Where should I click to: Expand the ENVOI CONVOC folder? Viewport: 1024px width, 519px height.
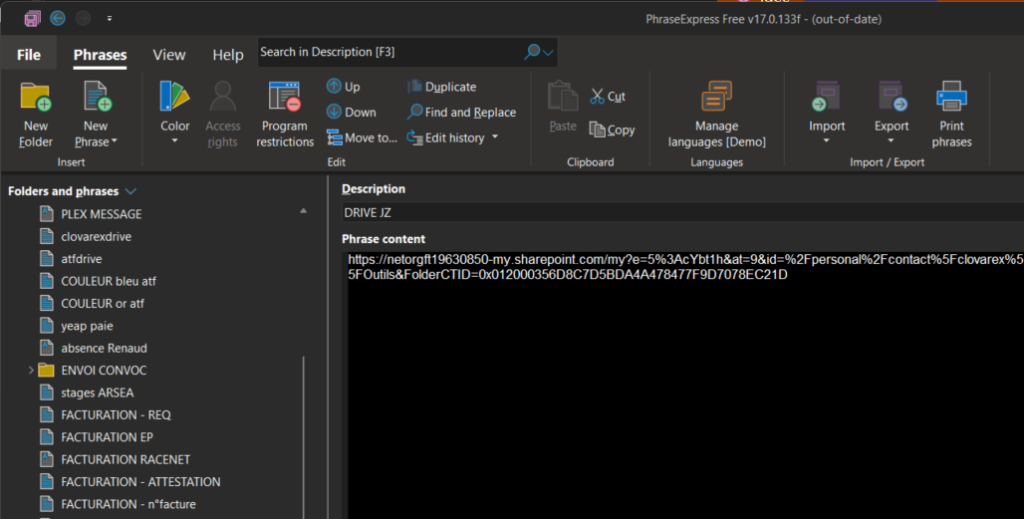[x=31, y=370]
